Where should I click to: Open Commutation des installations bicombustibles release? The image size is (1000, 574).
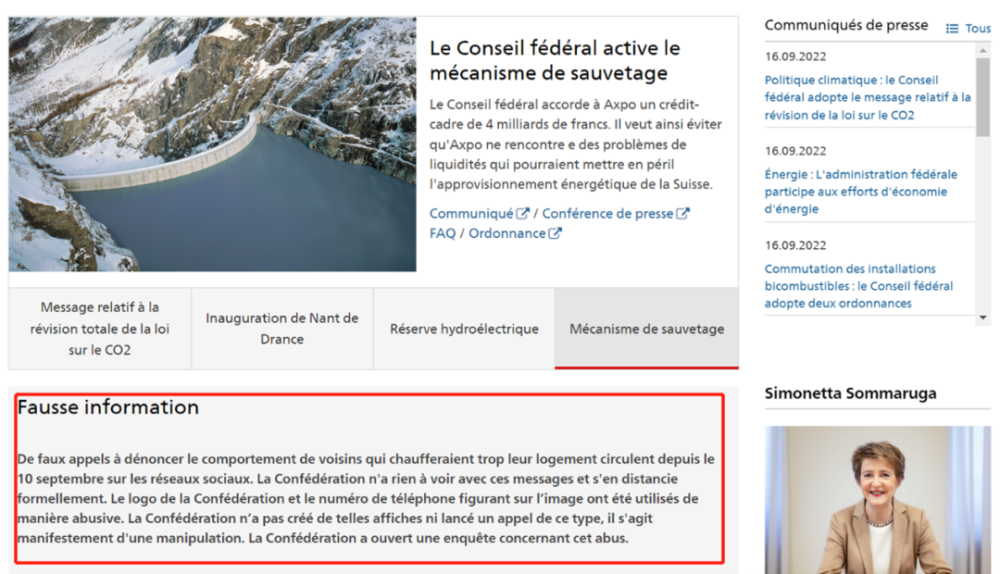point(858,286)
